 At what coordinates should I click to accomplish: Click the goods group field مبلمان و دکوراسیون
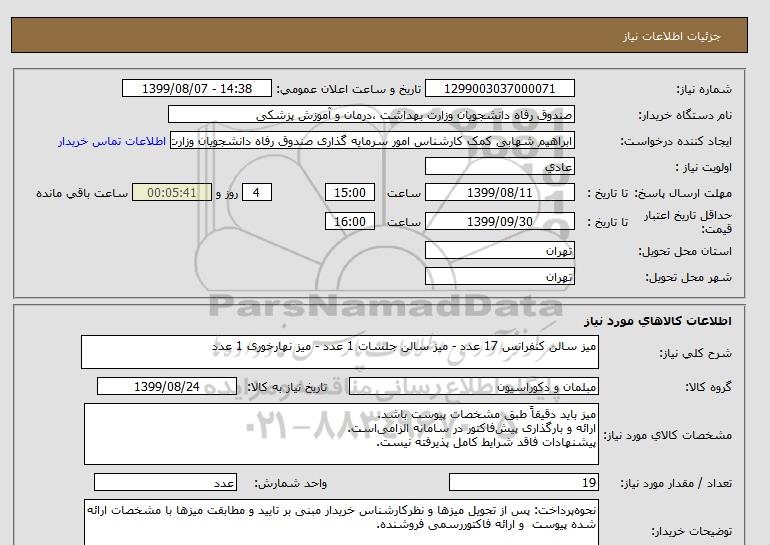point(473,386)
